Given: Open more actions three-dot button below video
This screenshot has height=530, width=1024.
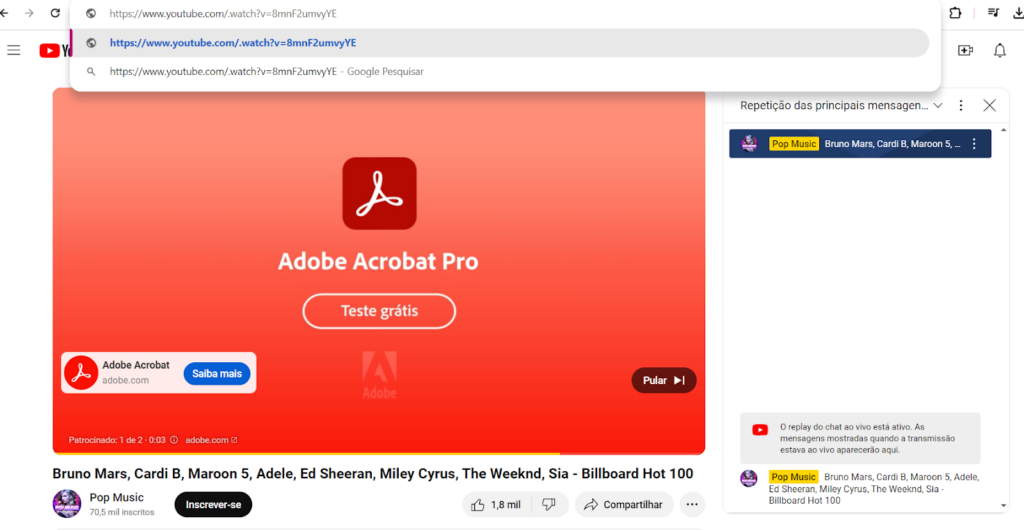Looking at the screenshot, I should 692,505.
